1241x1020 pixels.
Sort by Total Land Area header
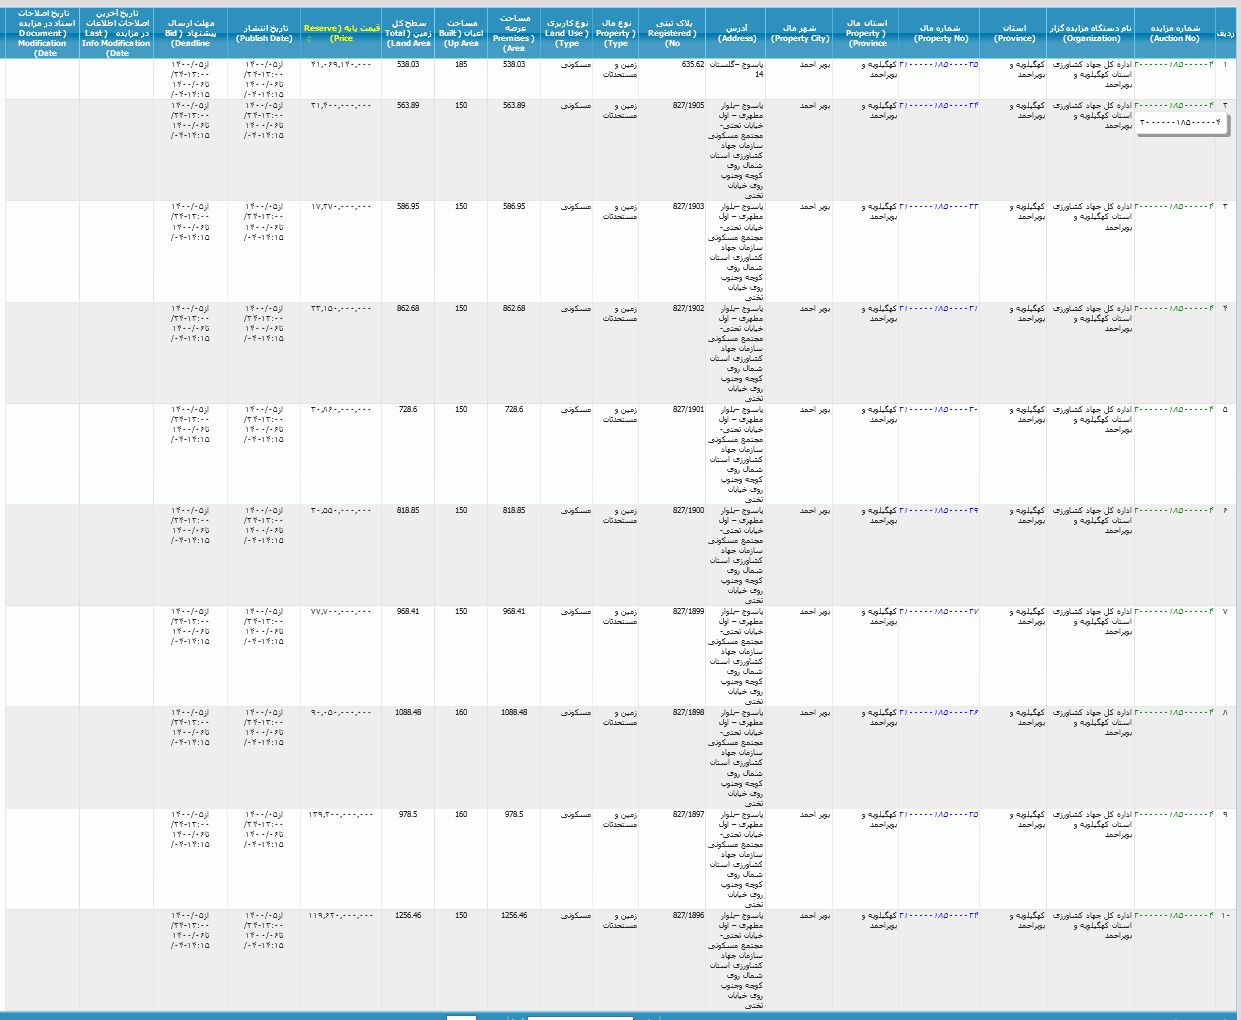tap(408, 33)
